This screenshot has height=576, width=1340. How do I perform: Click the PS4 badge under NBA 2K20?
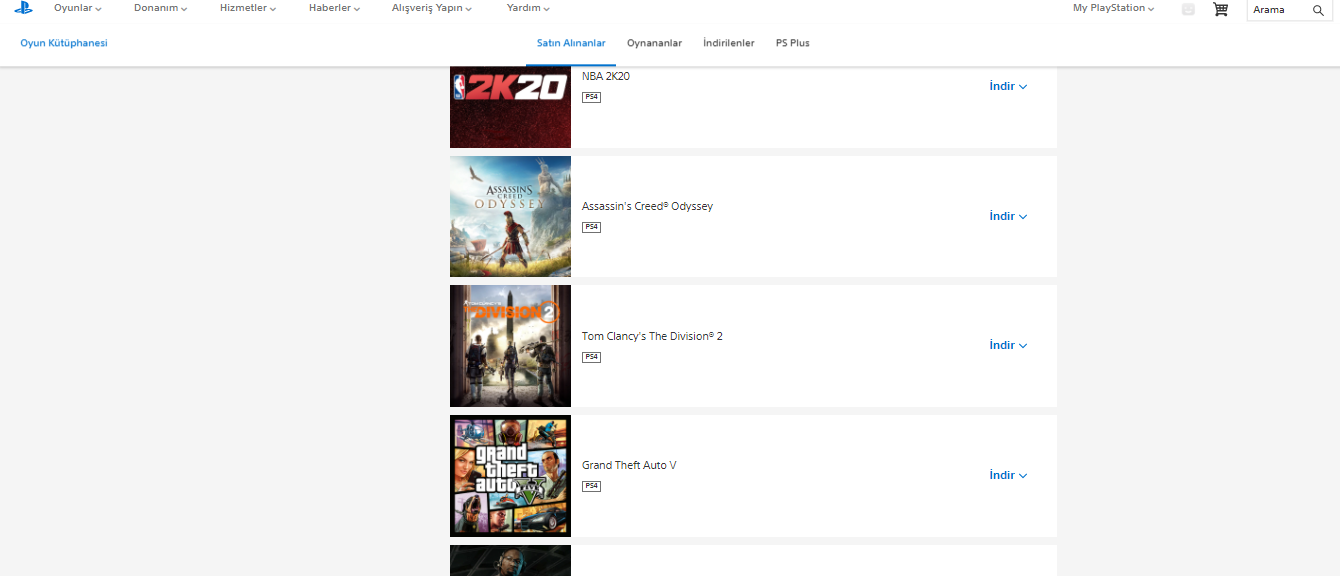(x=591, y=97)
